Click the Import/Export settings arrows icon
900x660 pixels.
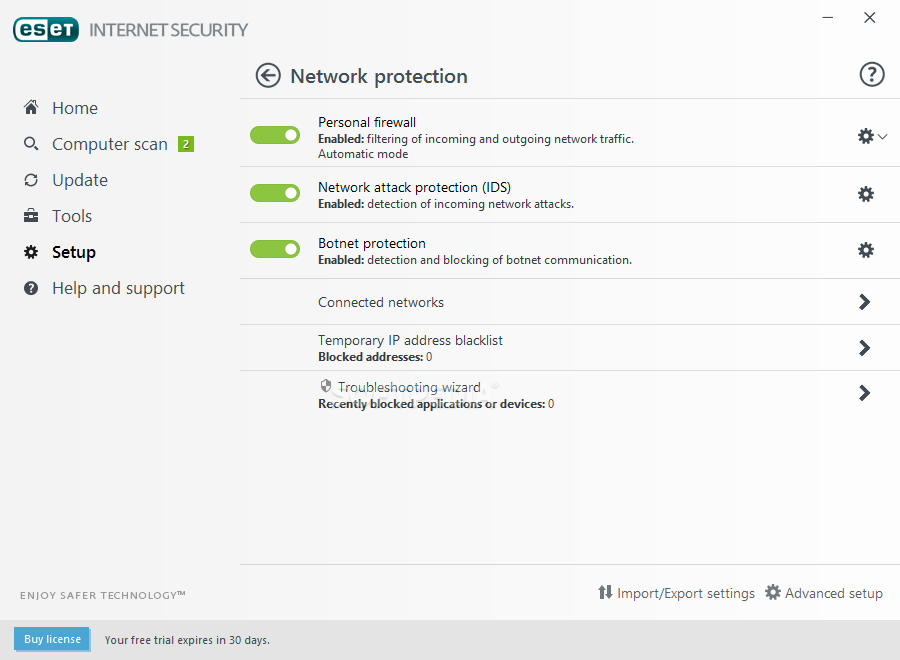click(605, 592)
